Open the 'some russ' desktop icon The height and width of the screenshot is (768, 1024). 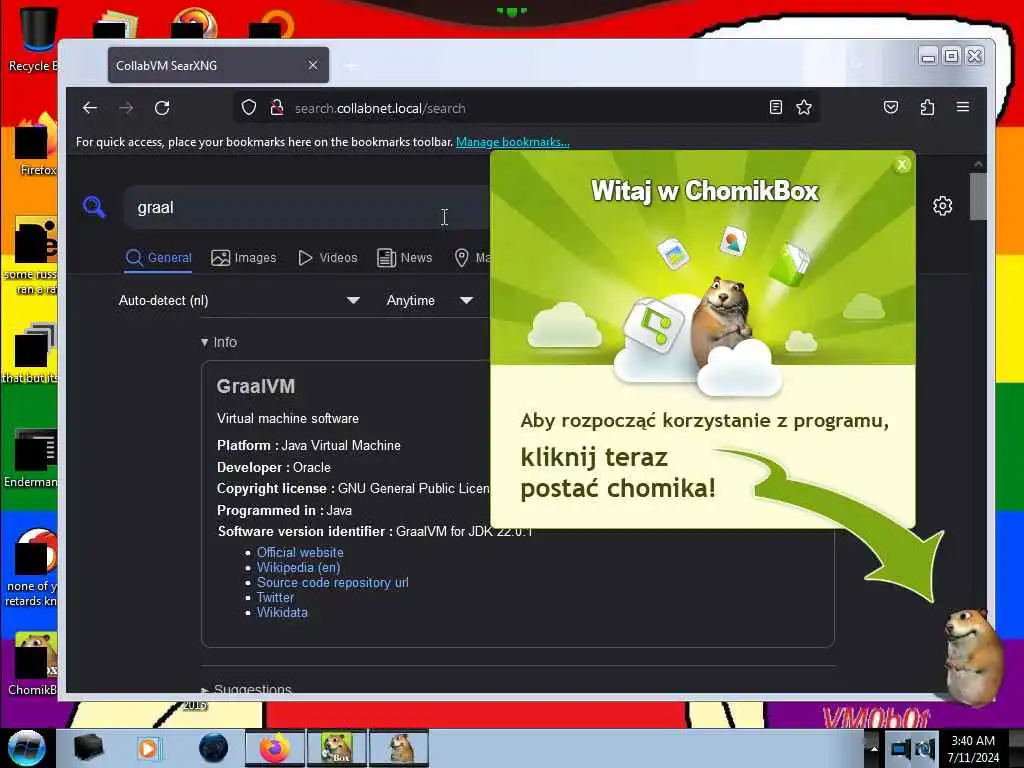33,256
